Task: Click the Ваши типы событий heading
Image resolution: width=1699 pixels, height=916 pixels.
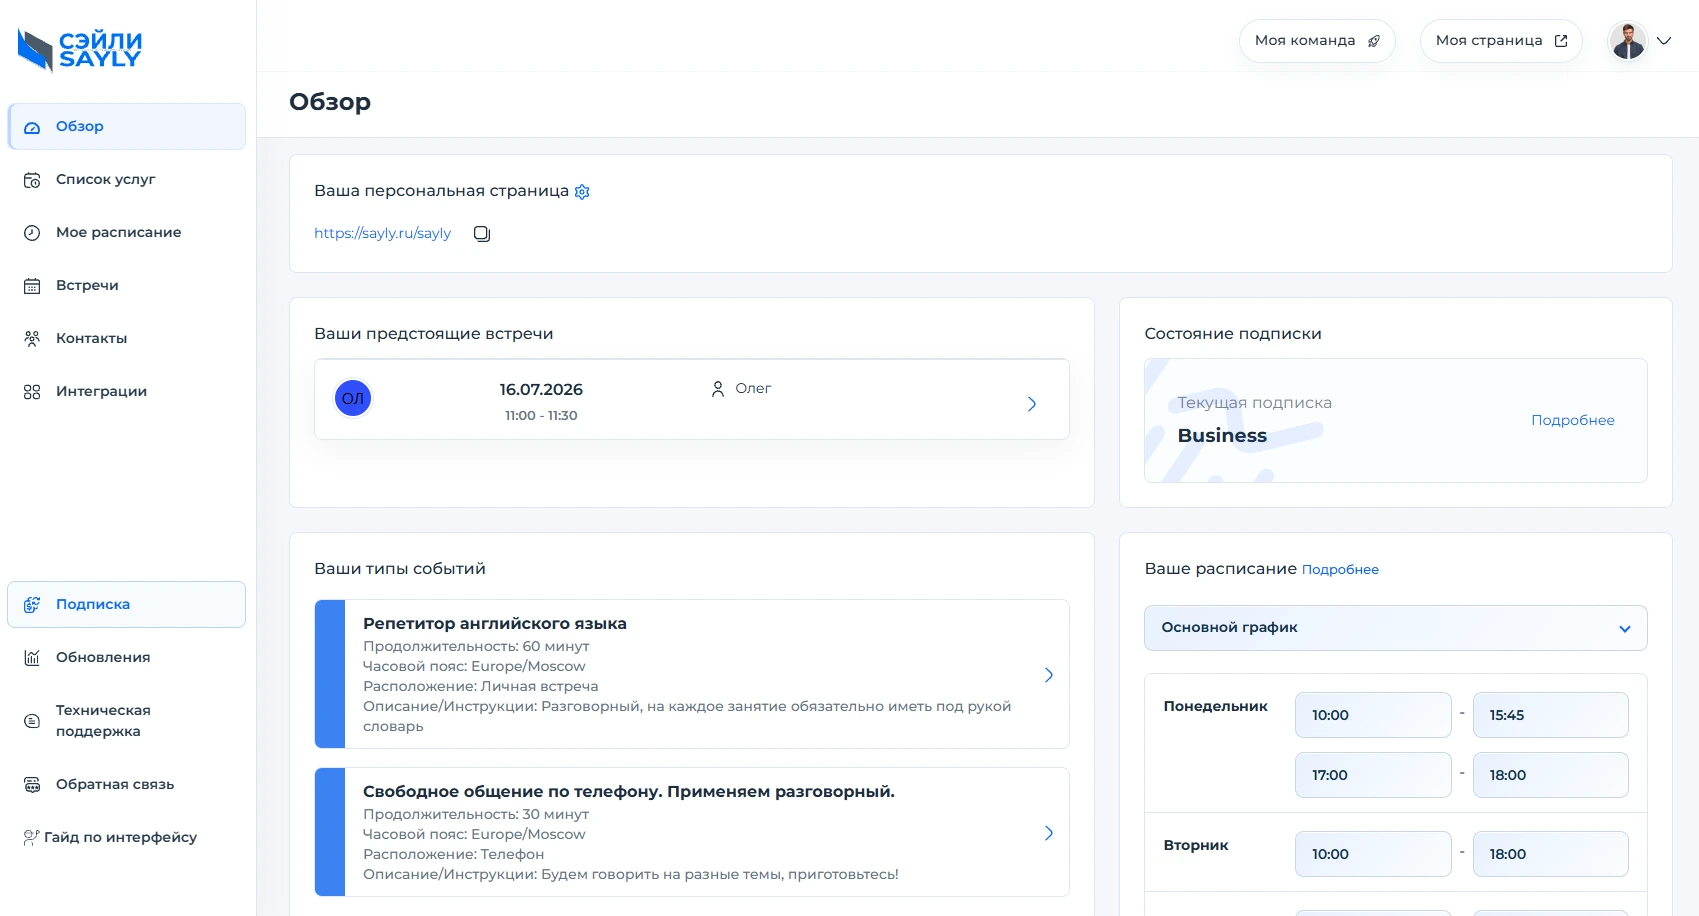Action: coord(400,569)
